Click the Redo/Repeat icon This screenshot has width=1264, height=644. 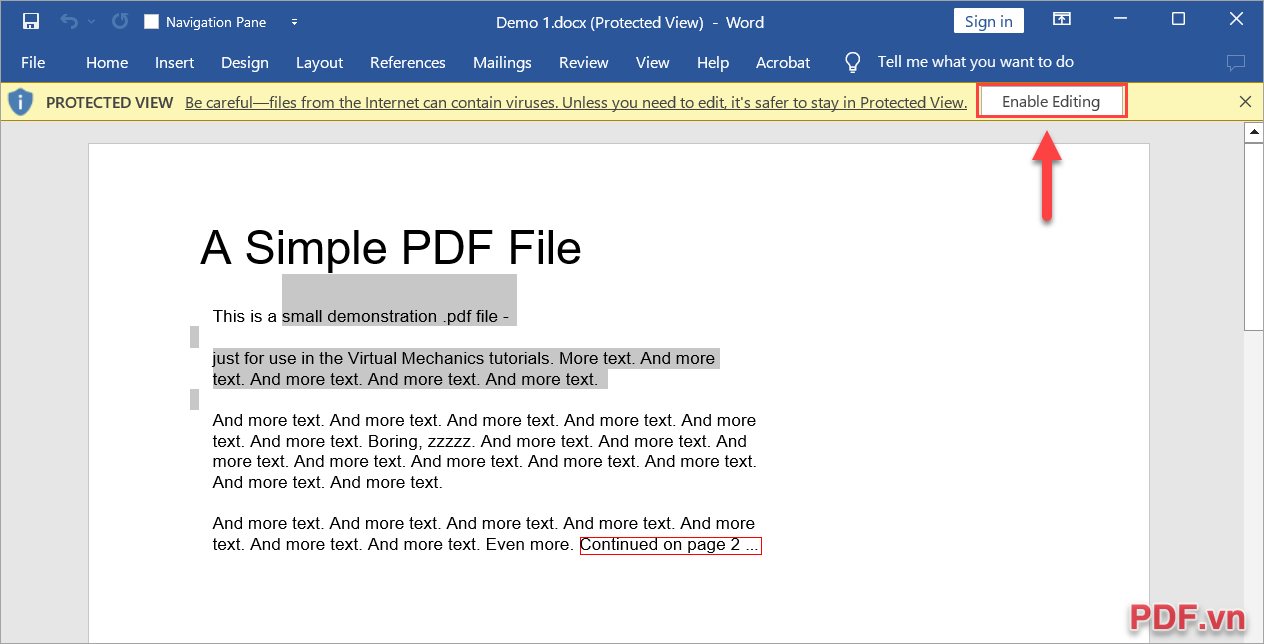120,21
